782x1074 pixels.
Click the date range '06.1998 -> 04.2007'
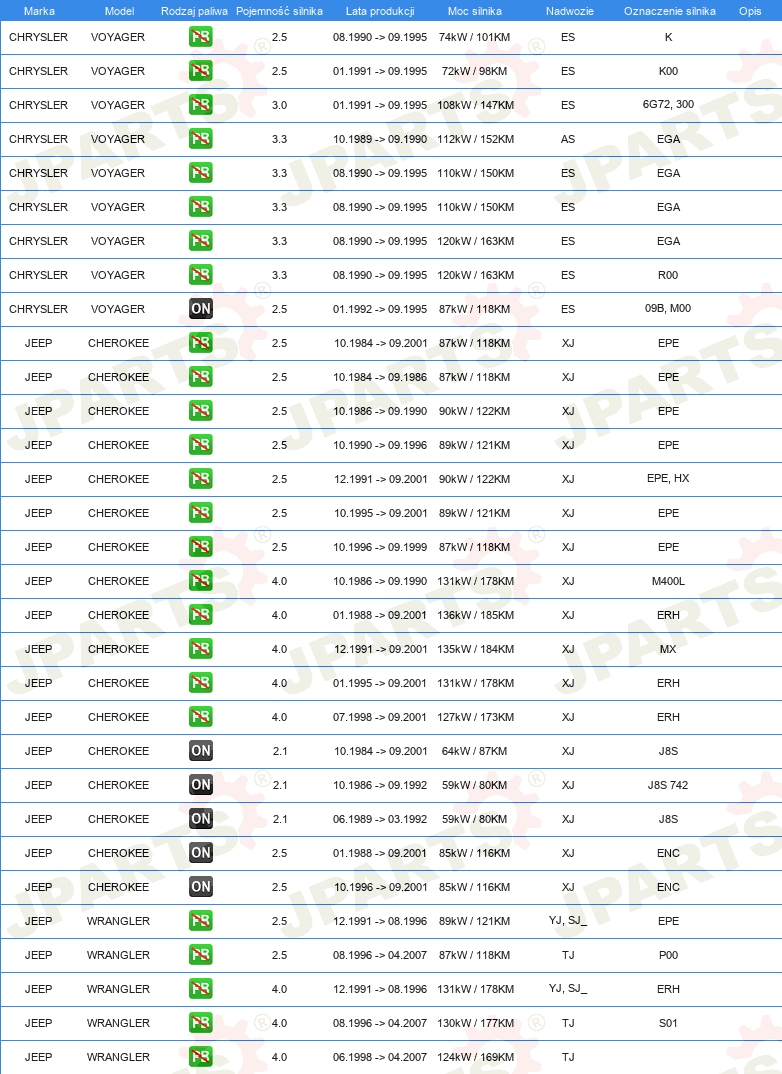(x=380, y=1057)
